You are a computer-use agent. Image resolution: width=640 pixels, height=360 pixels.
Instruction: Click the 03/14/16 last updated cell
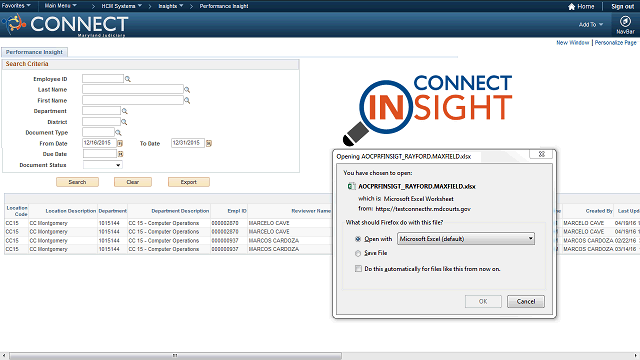tap(625, 249)
